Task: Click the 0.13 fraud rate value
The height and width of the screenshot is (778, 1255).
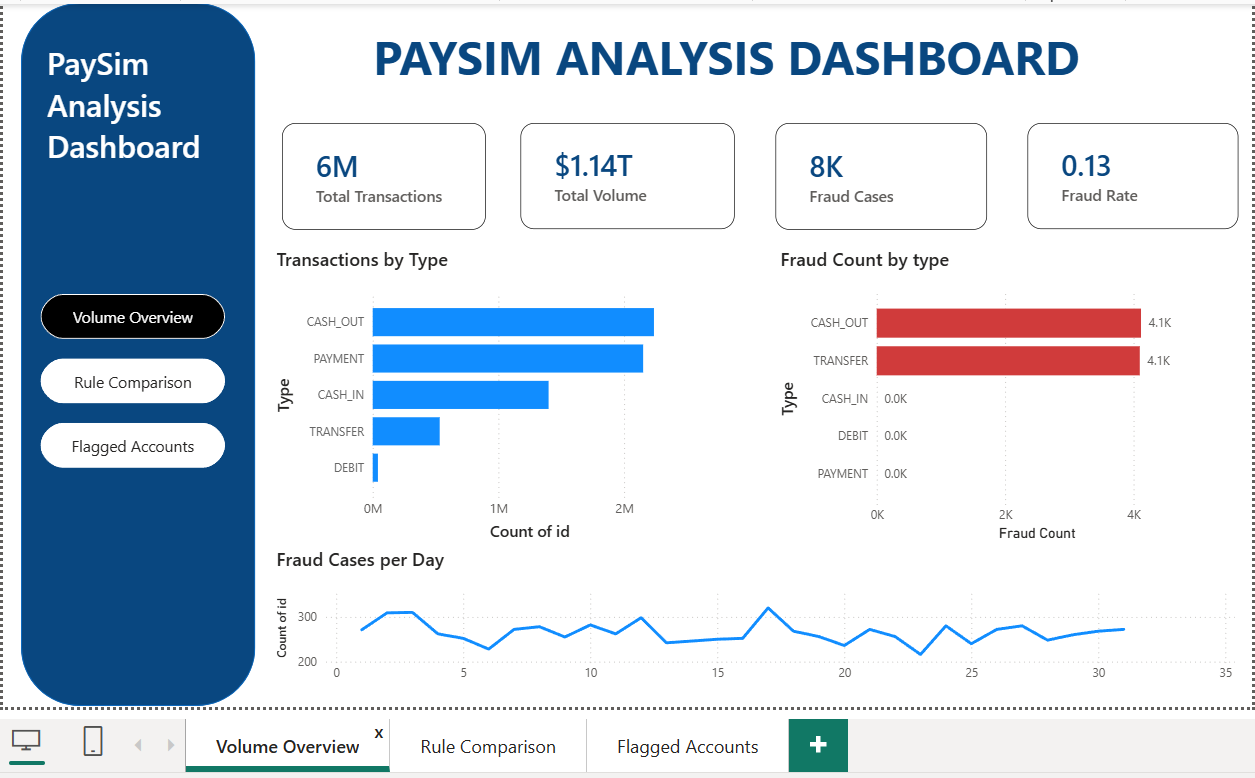Action: point(1086,166)
